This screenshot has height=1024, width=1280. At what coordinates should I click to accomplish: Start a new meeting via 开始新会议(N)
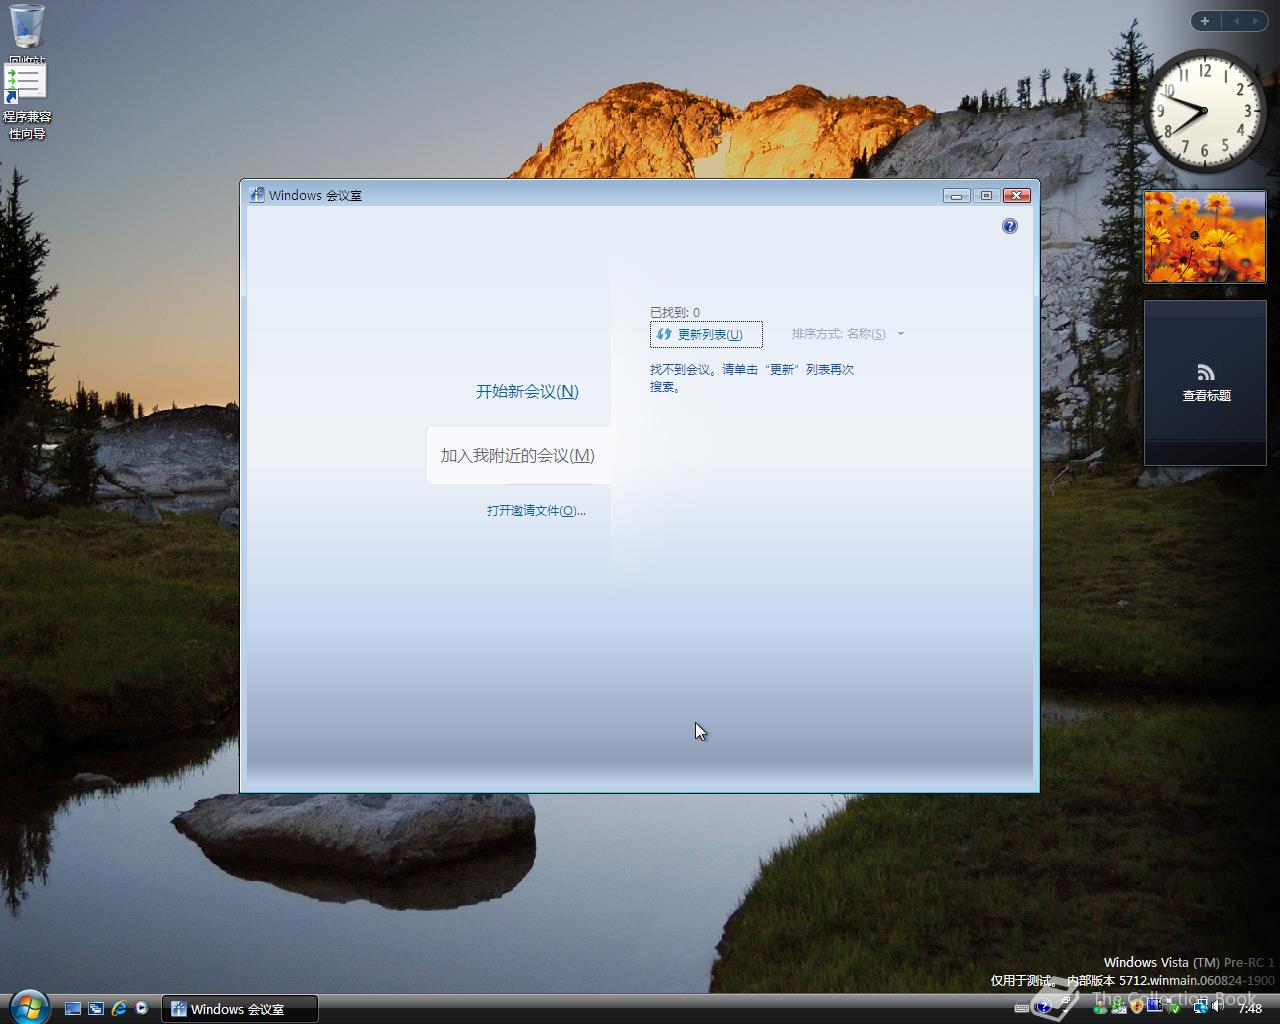[527, 391]
